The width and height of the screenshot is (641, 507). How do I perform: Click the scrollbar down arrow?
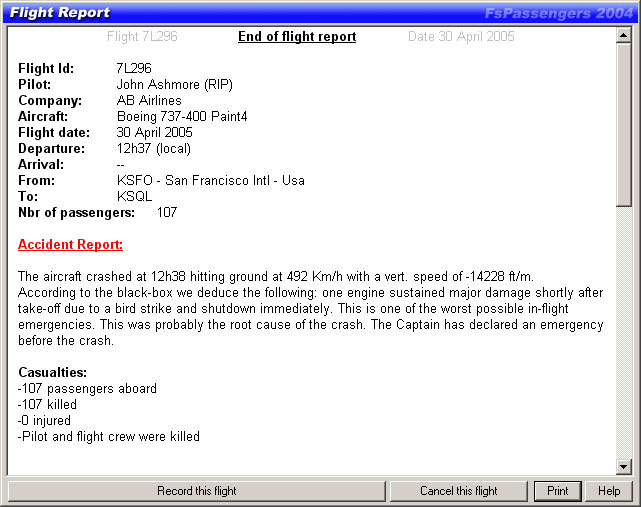[624, 467]
